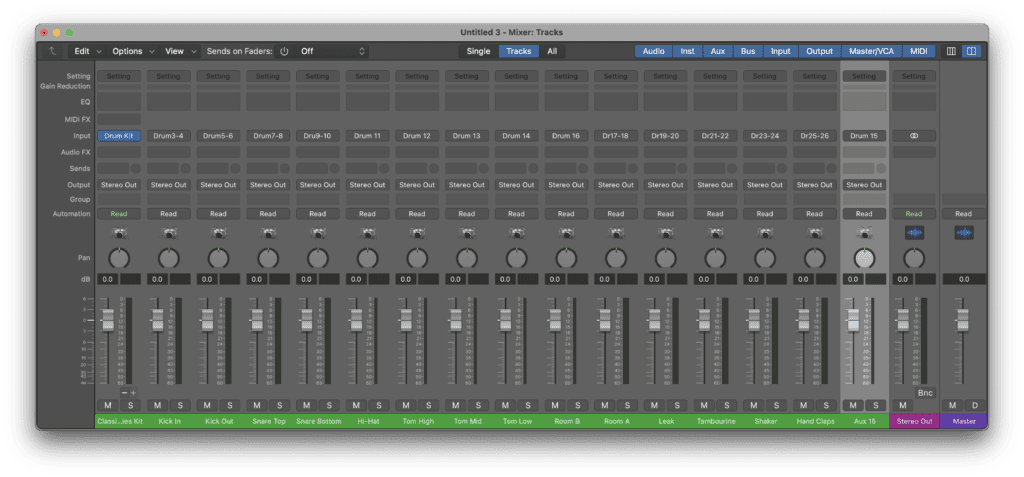The height and width of the screenshot is (477, 1024).
Task: Click the drum icon on Hi-Hat channel
Action: [x=367, y=233]
